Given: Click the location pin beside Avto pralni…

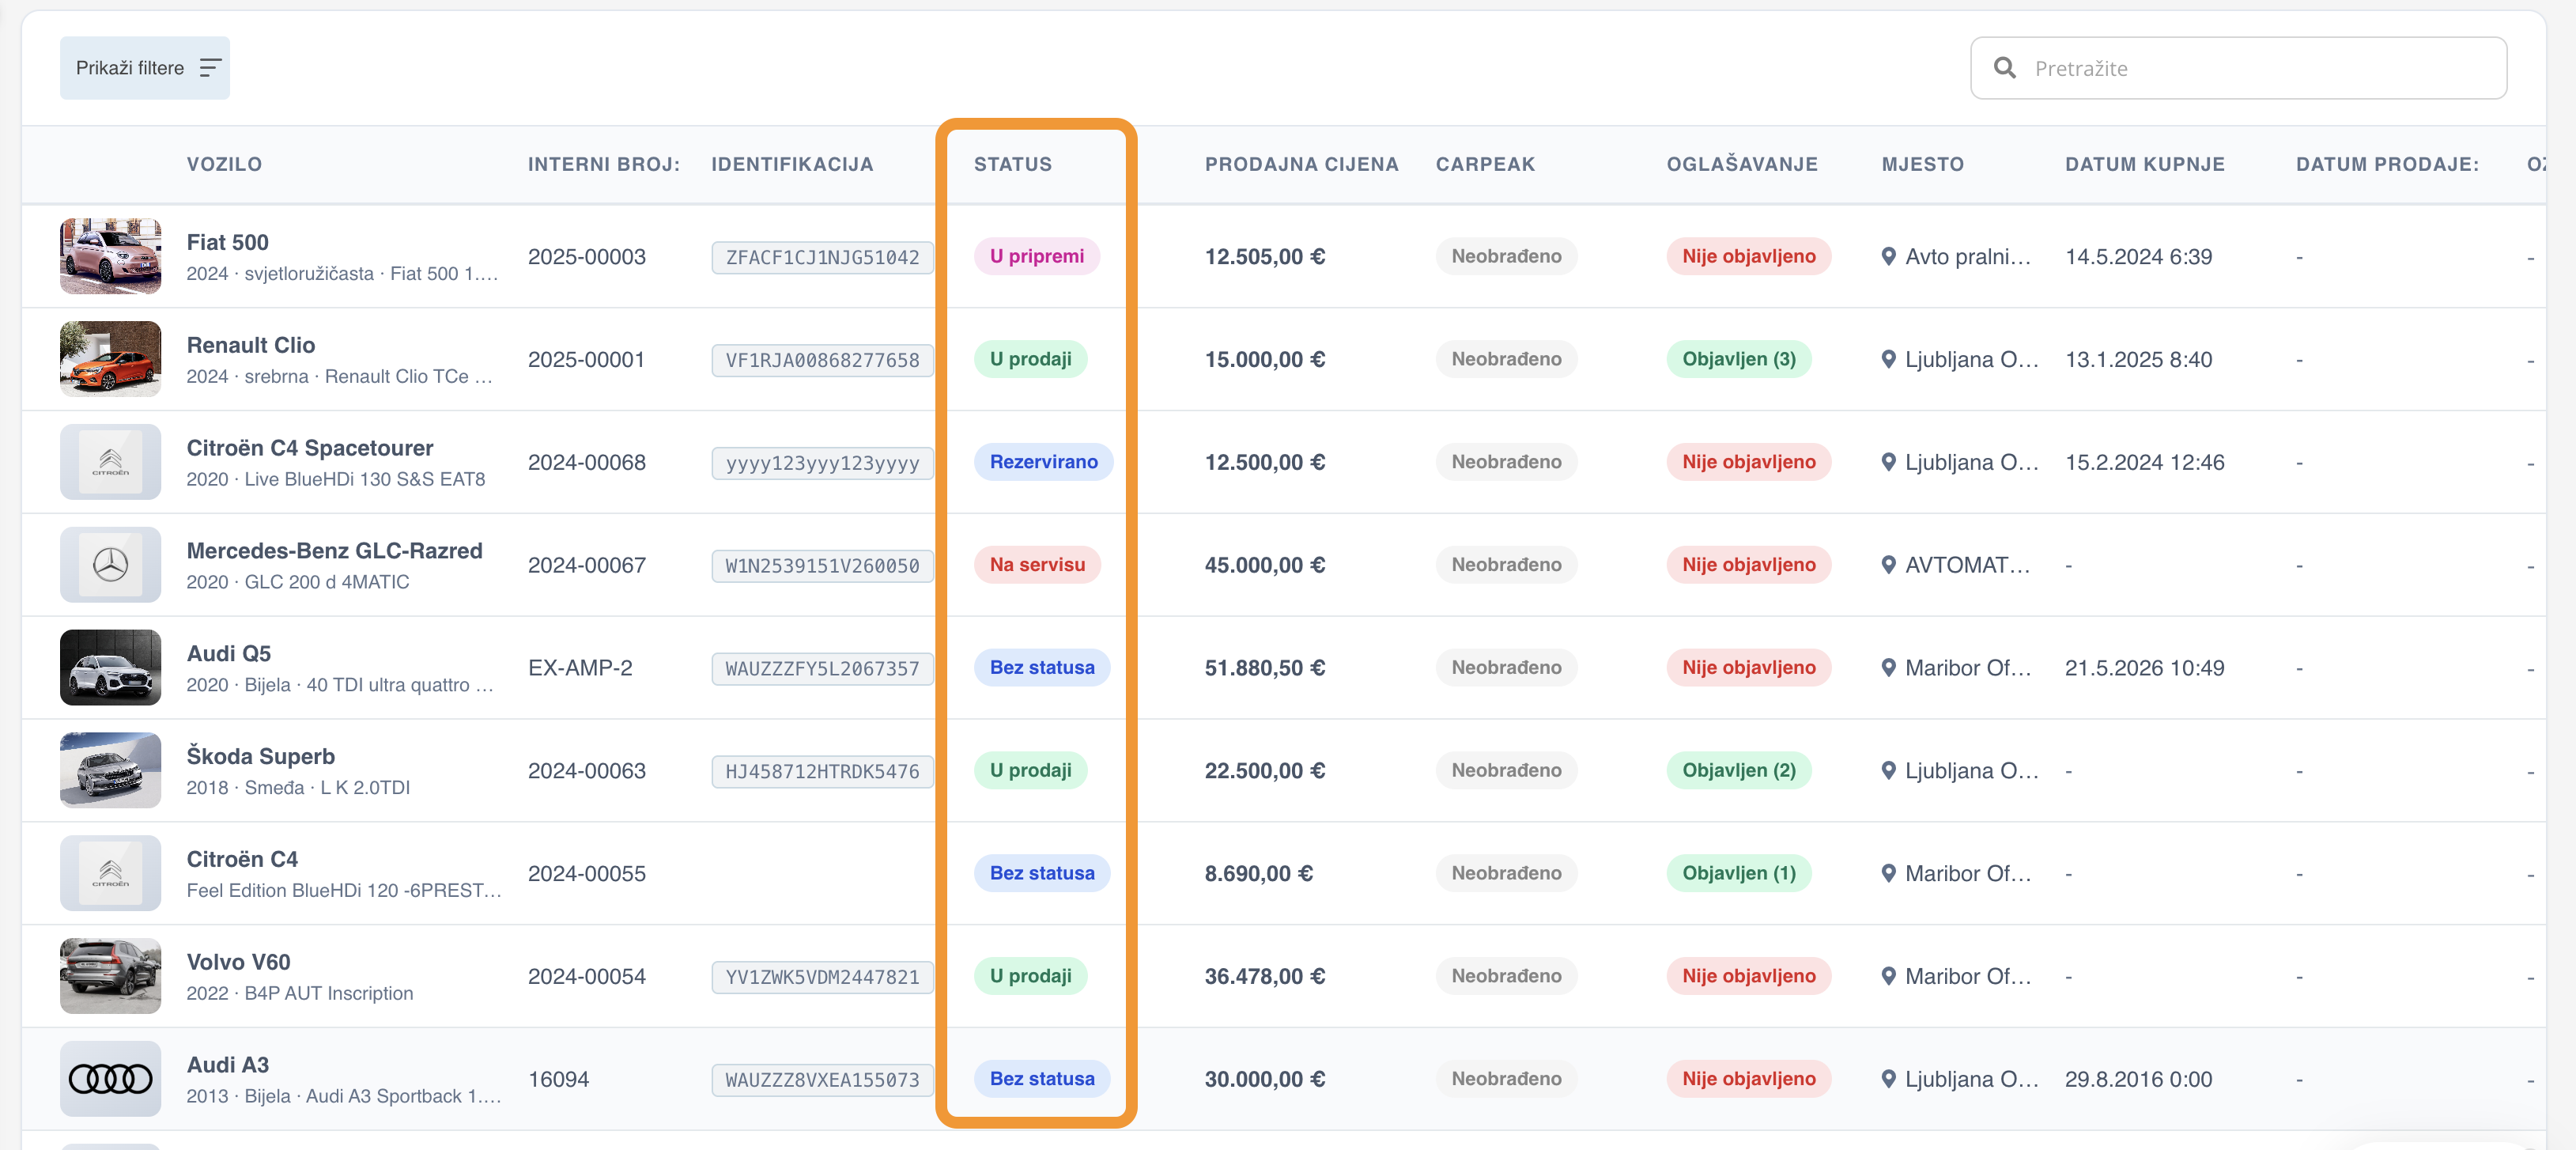Looking at the screenshot, I should pos(1888,257).
